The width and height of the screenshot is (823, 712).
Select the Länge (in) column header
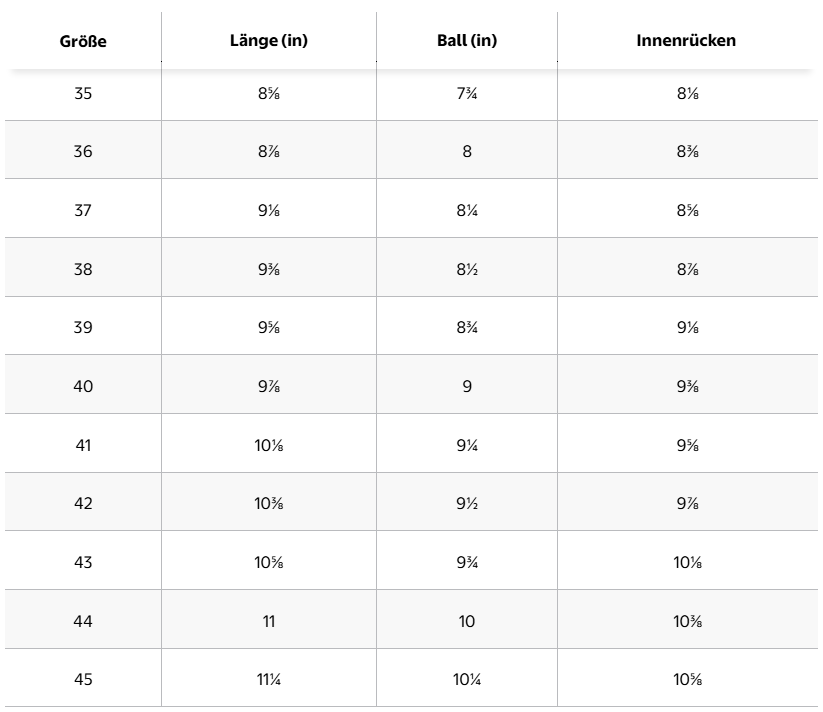(269, 40)
